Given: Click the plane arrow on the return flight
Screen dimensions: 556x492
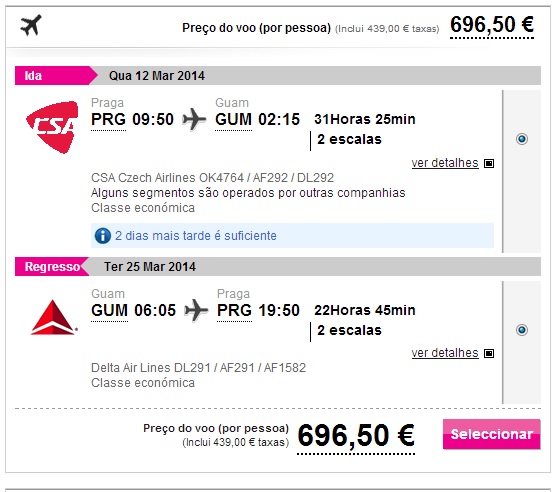Looking at the screenshot, I should 196,310.
